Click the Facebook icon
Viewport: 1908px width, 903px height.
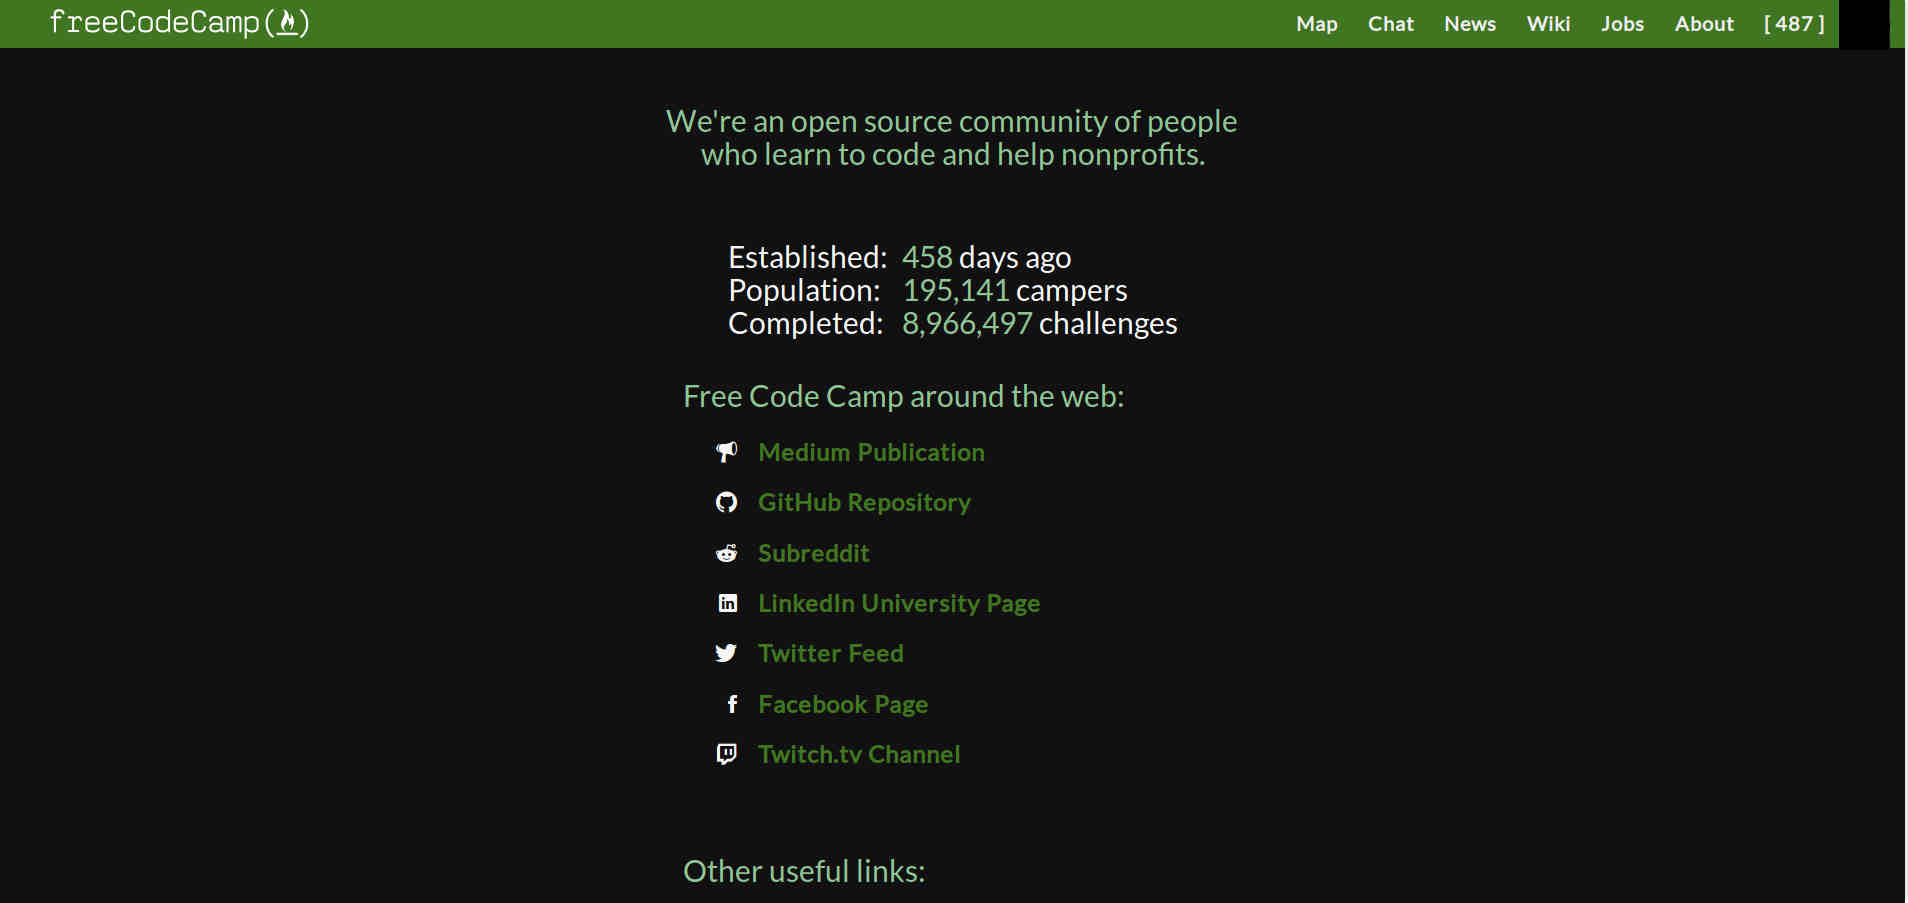[733, 703]
